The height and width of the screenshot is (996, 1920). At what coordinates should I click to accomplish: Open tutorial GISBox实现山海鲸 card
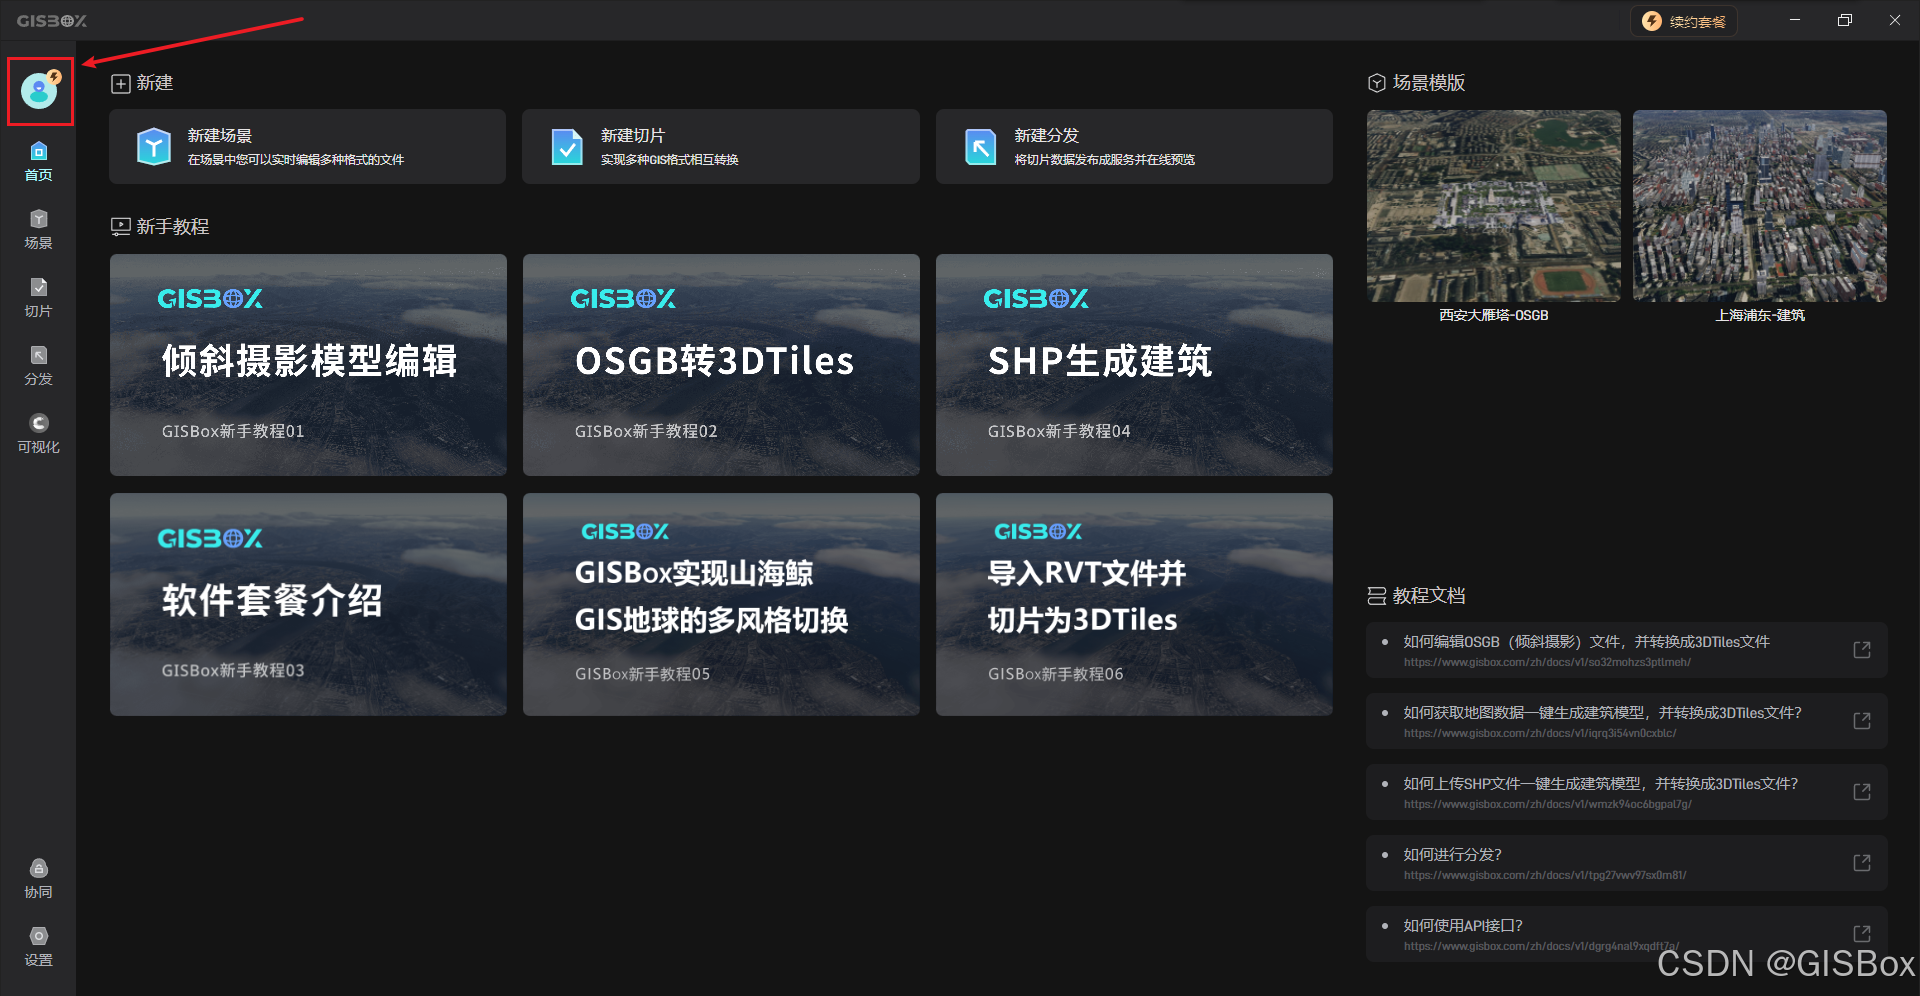tap(721, 604)
